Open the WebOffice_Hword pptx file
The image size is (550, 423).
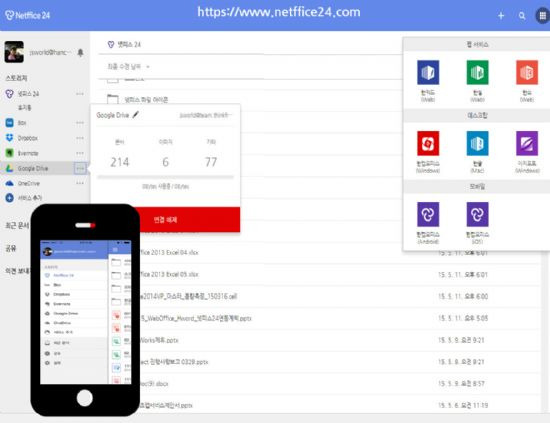pyautogui.click(x=195, y=318)
